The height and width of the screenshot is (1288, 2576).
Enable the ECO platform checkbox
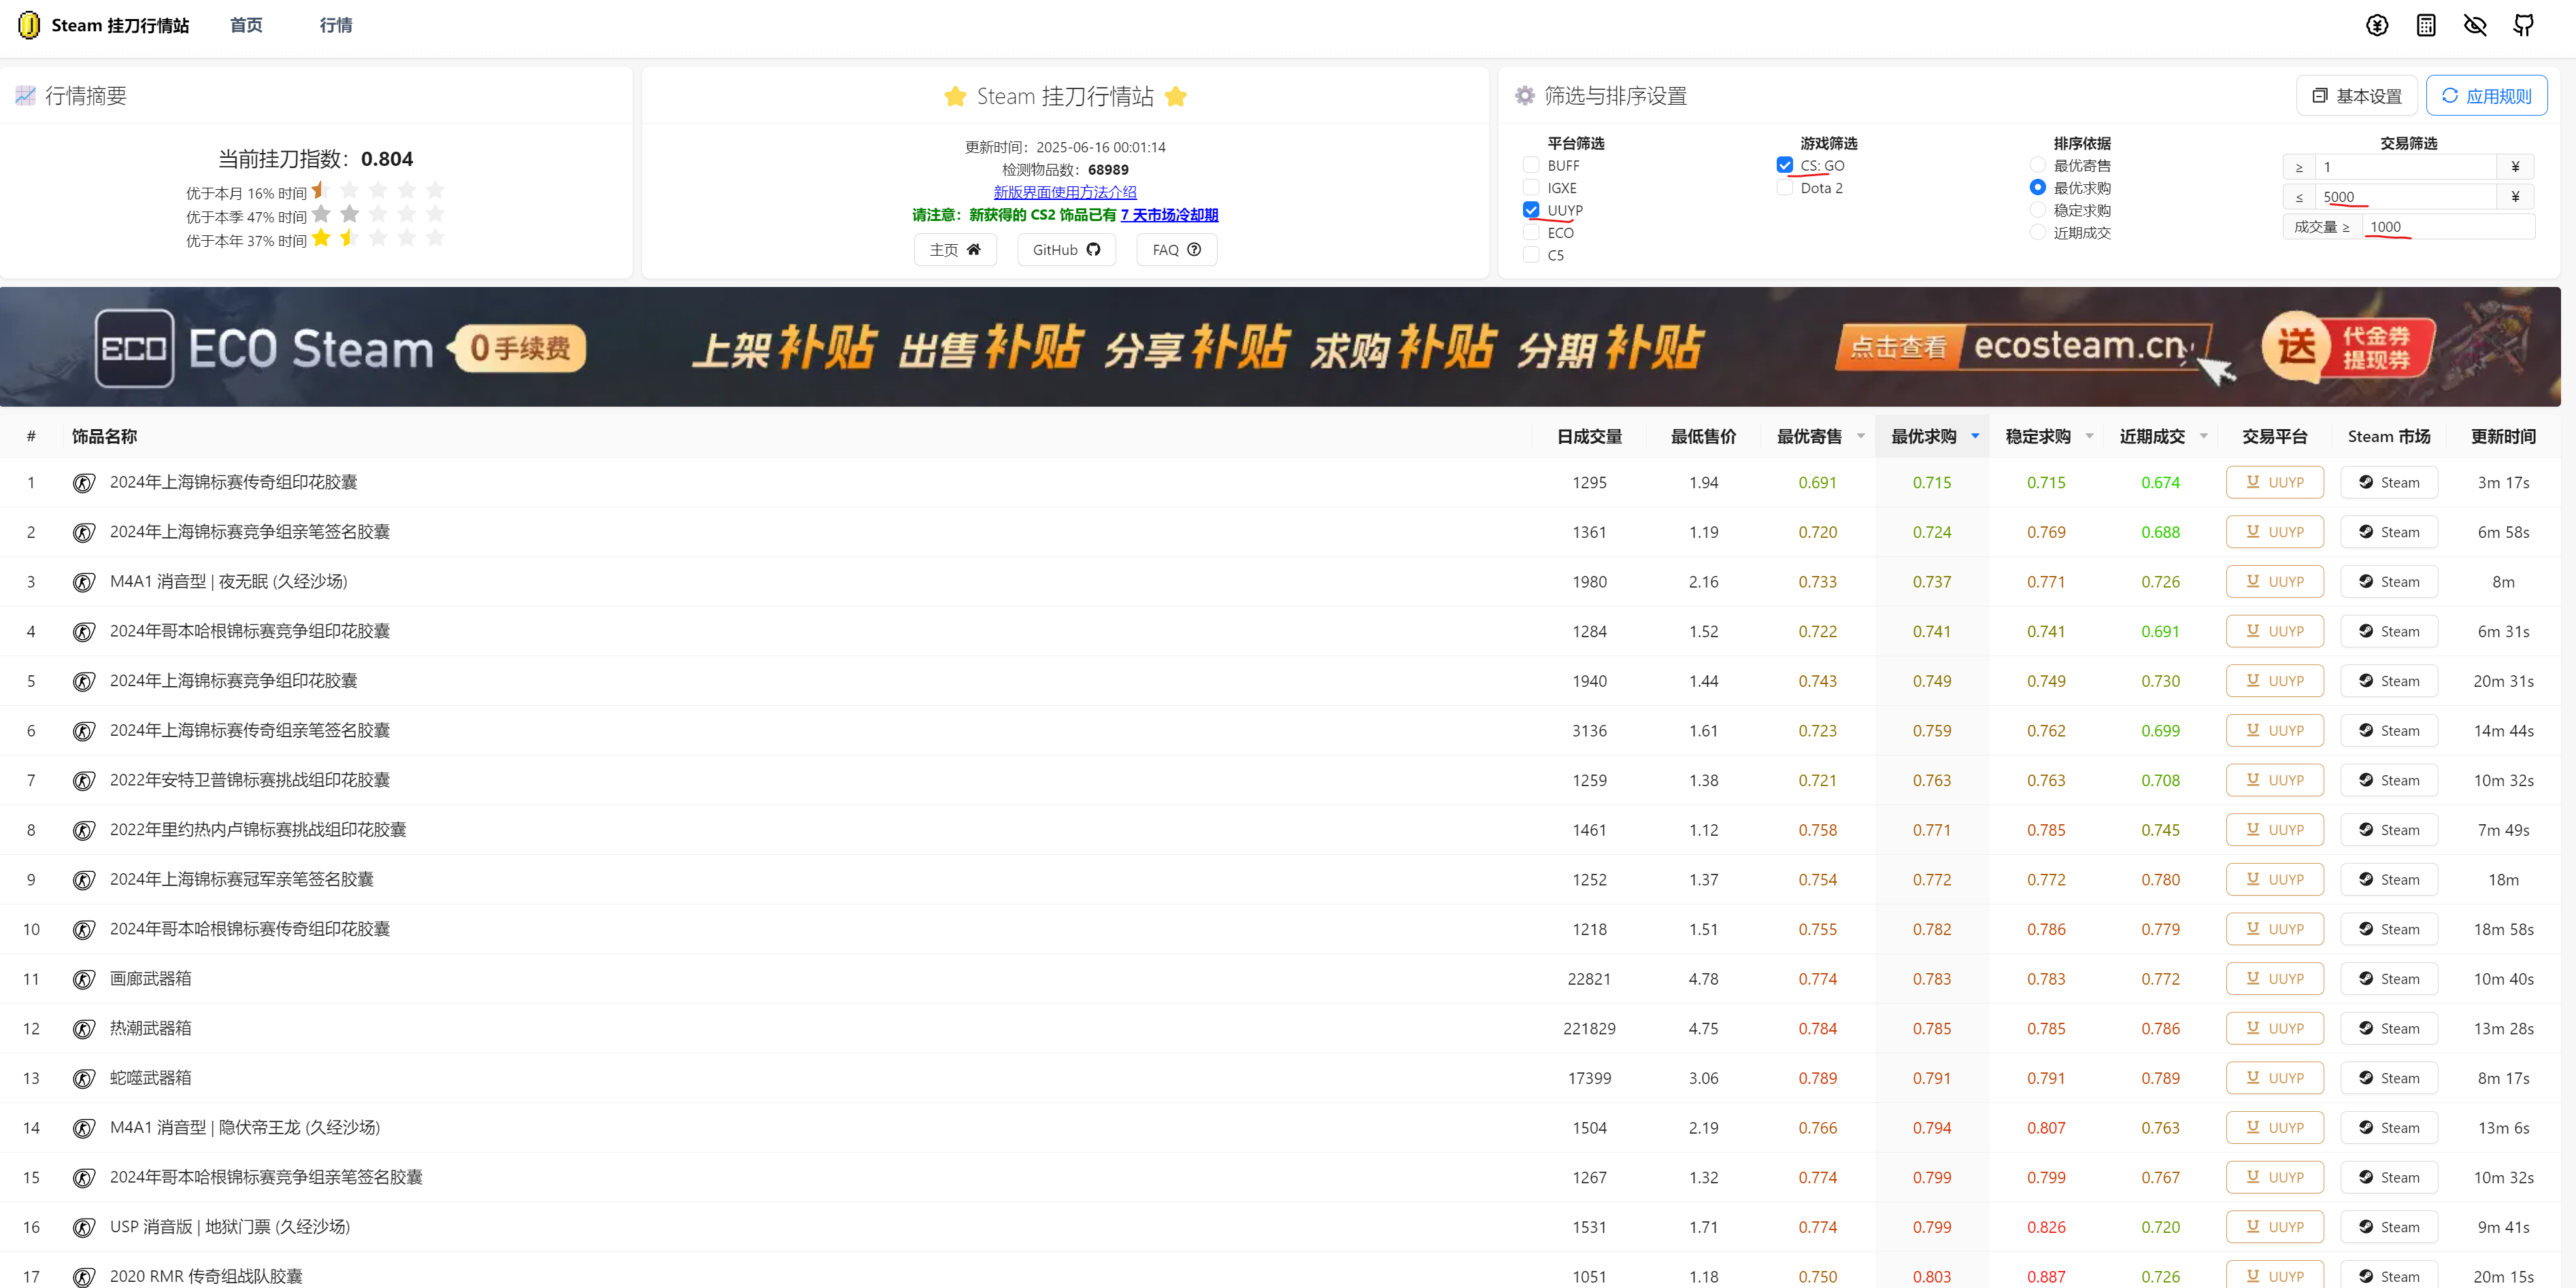1531,232
